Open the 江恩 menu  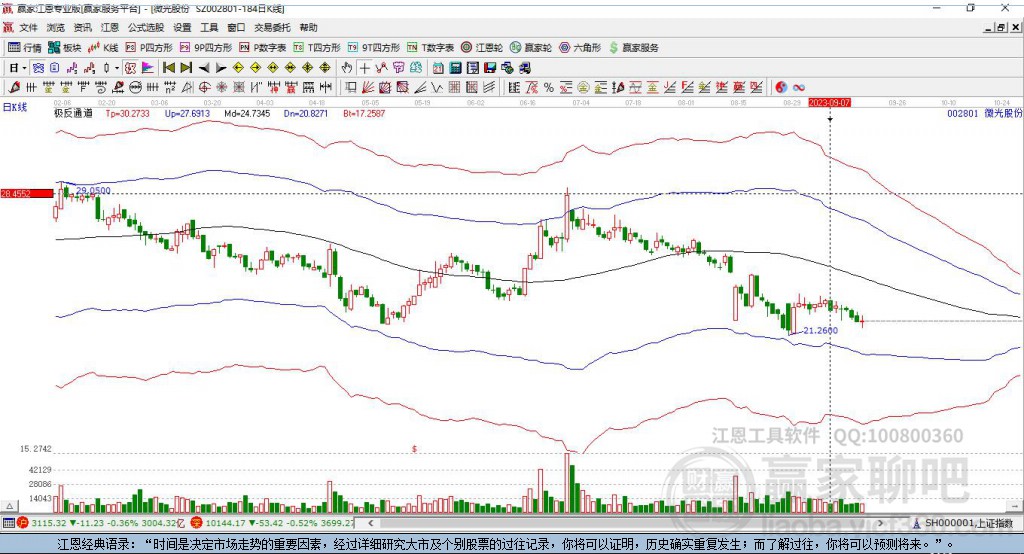click(x=109, y=27)
